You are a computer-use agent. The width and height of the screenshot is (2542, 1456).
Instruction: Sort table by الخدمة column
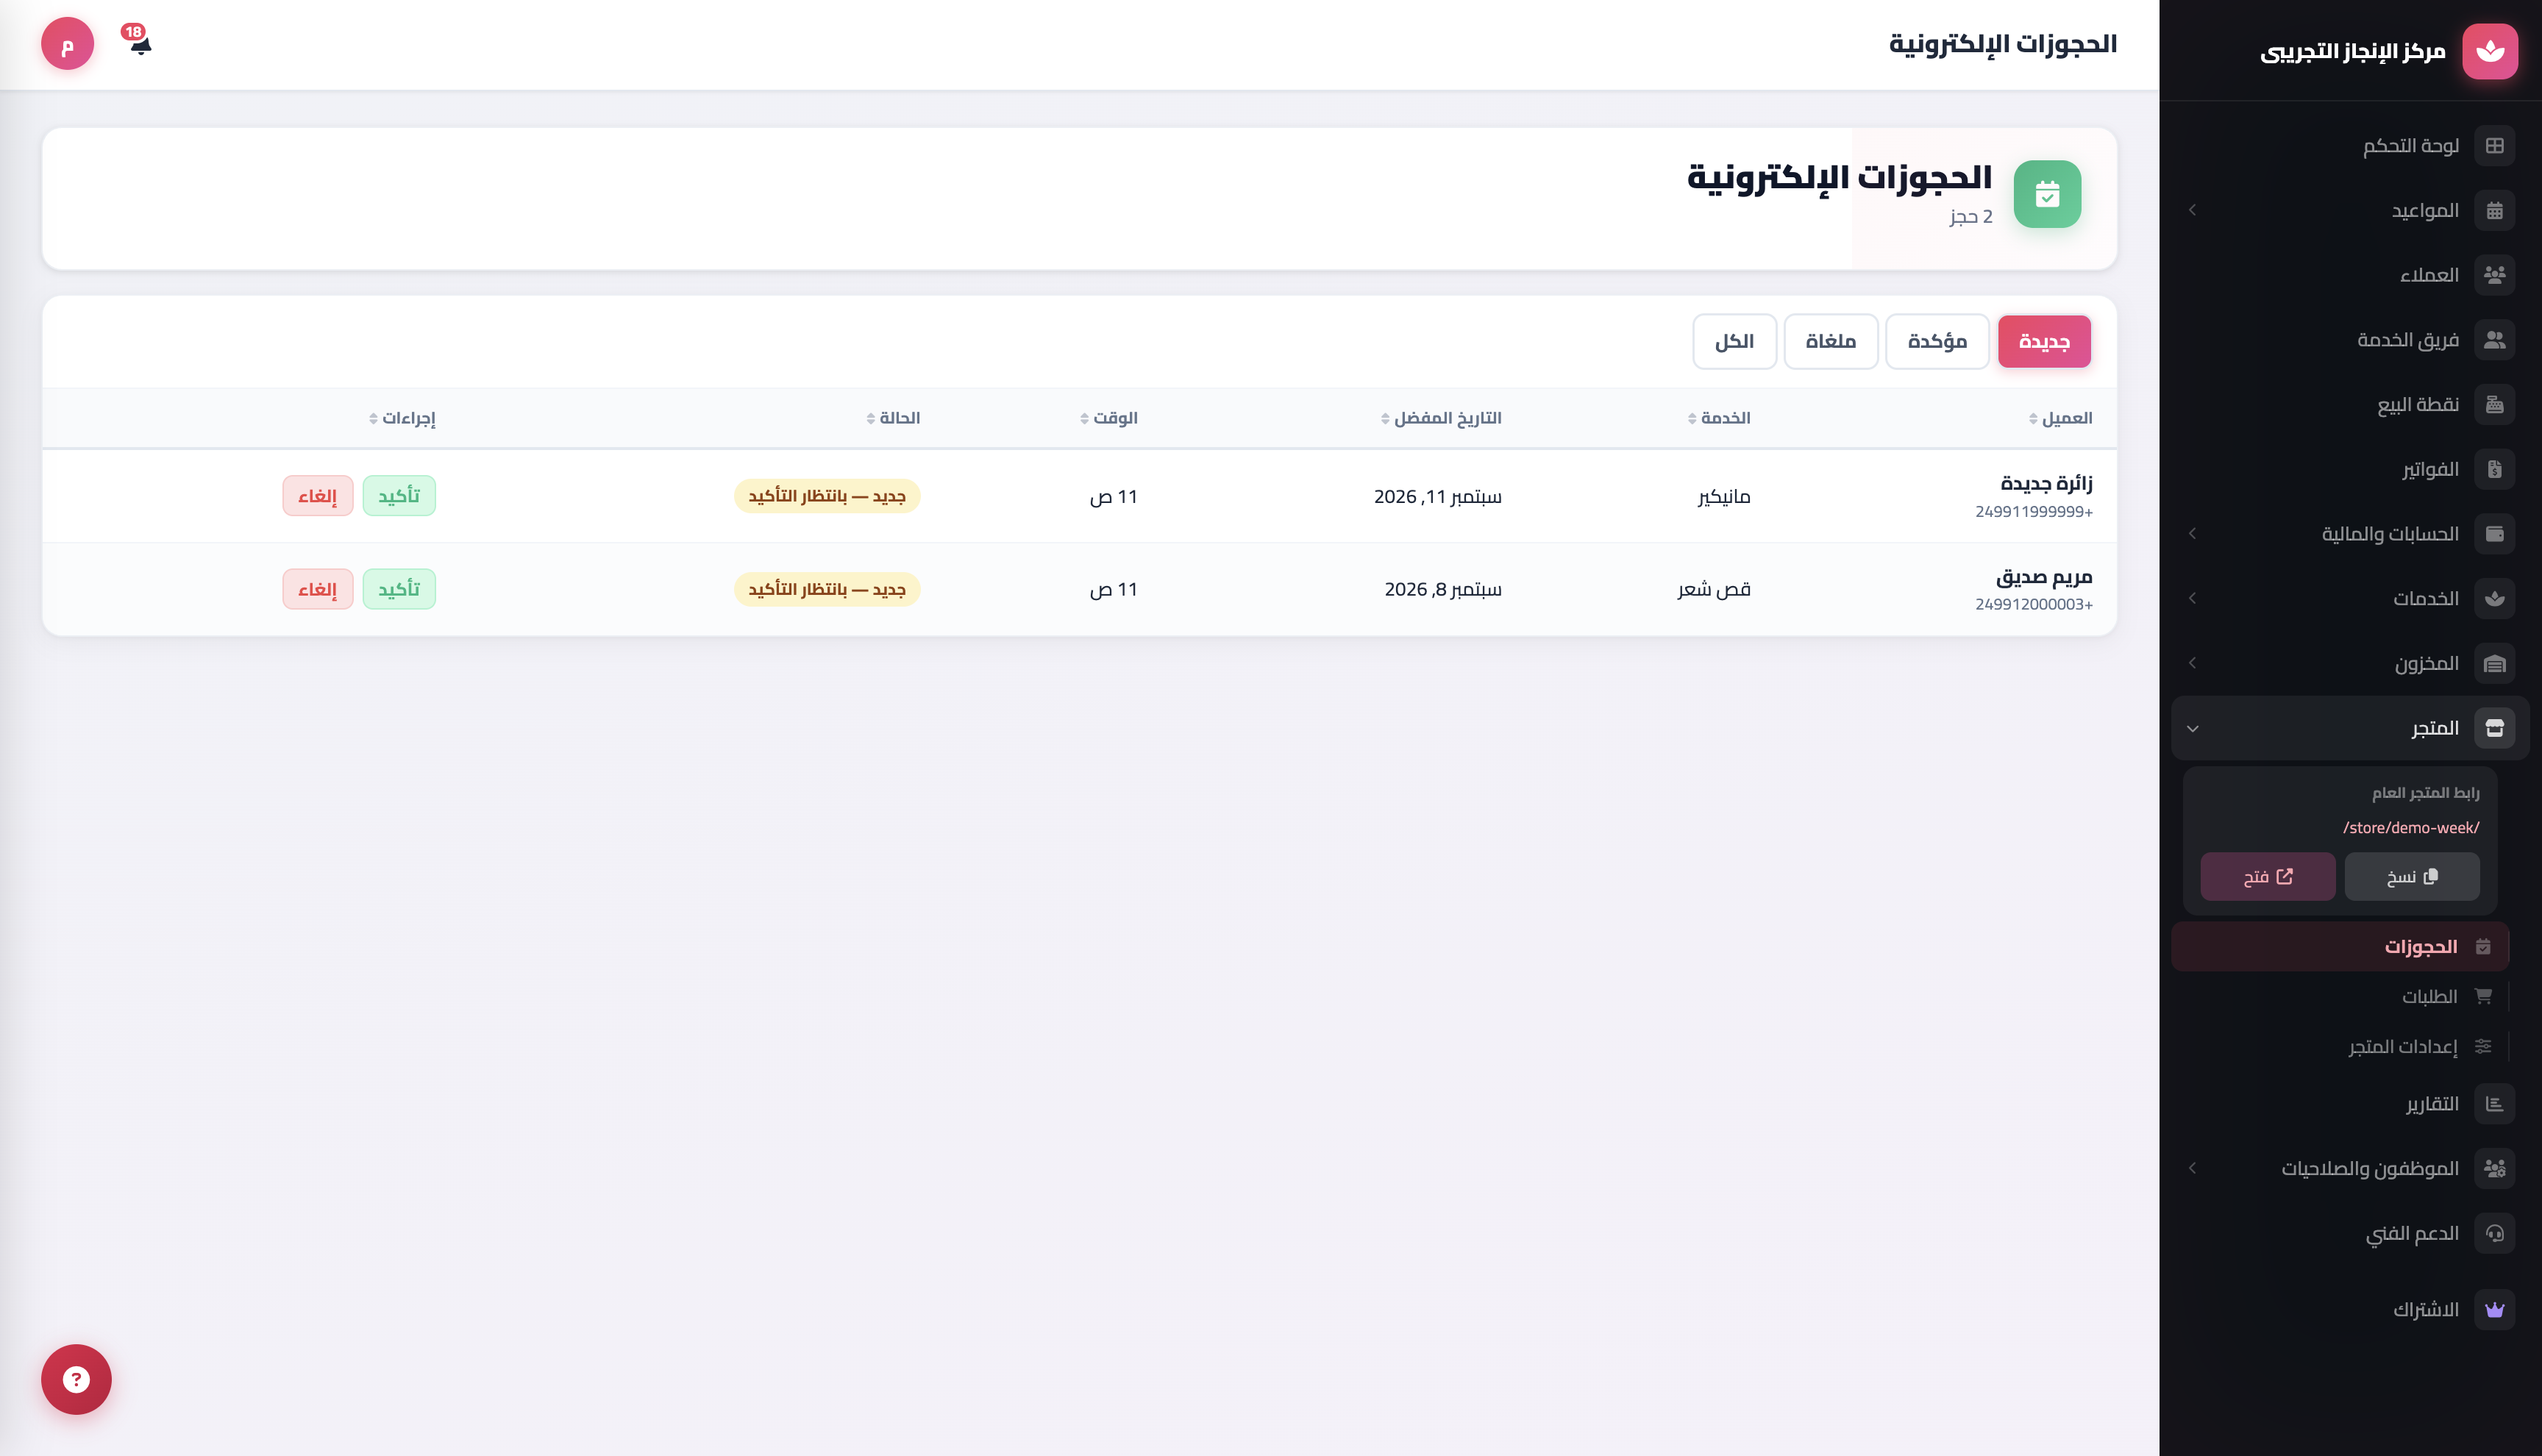click(x=1719, y=418)
